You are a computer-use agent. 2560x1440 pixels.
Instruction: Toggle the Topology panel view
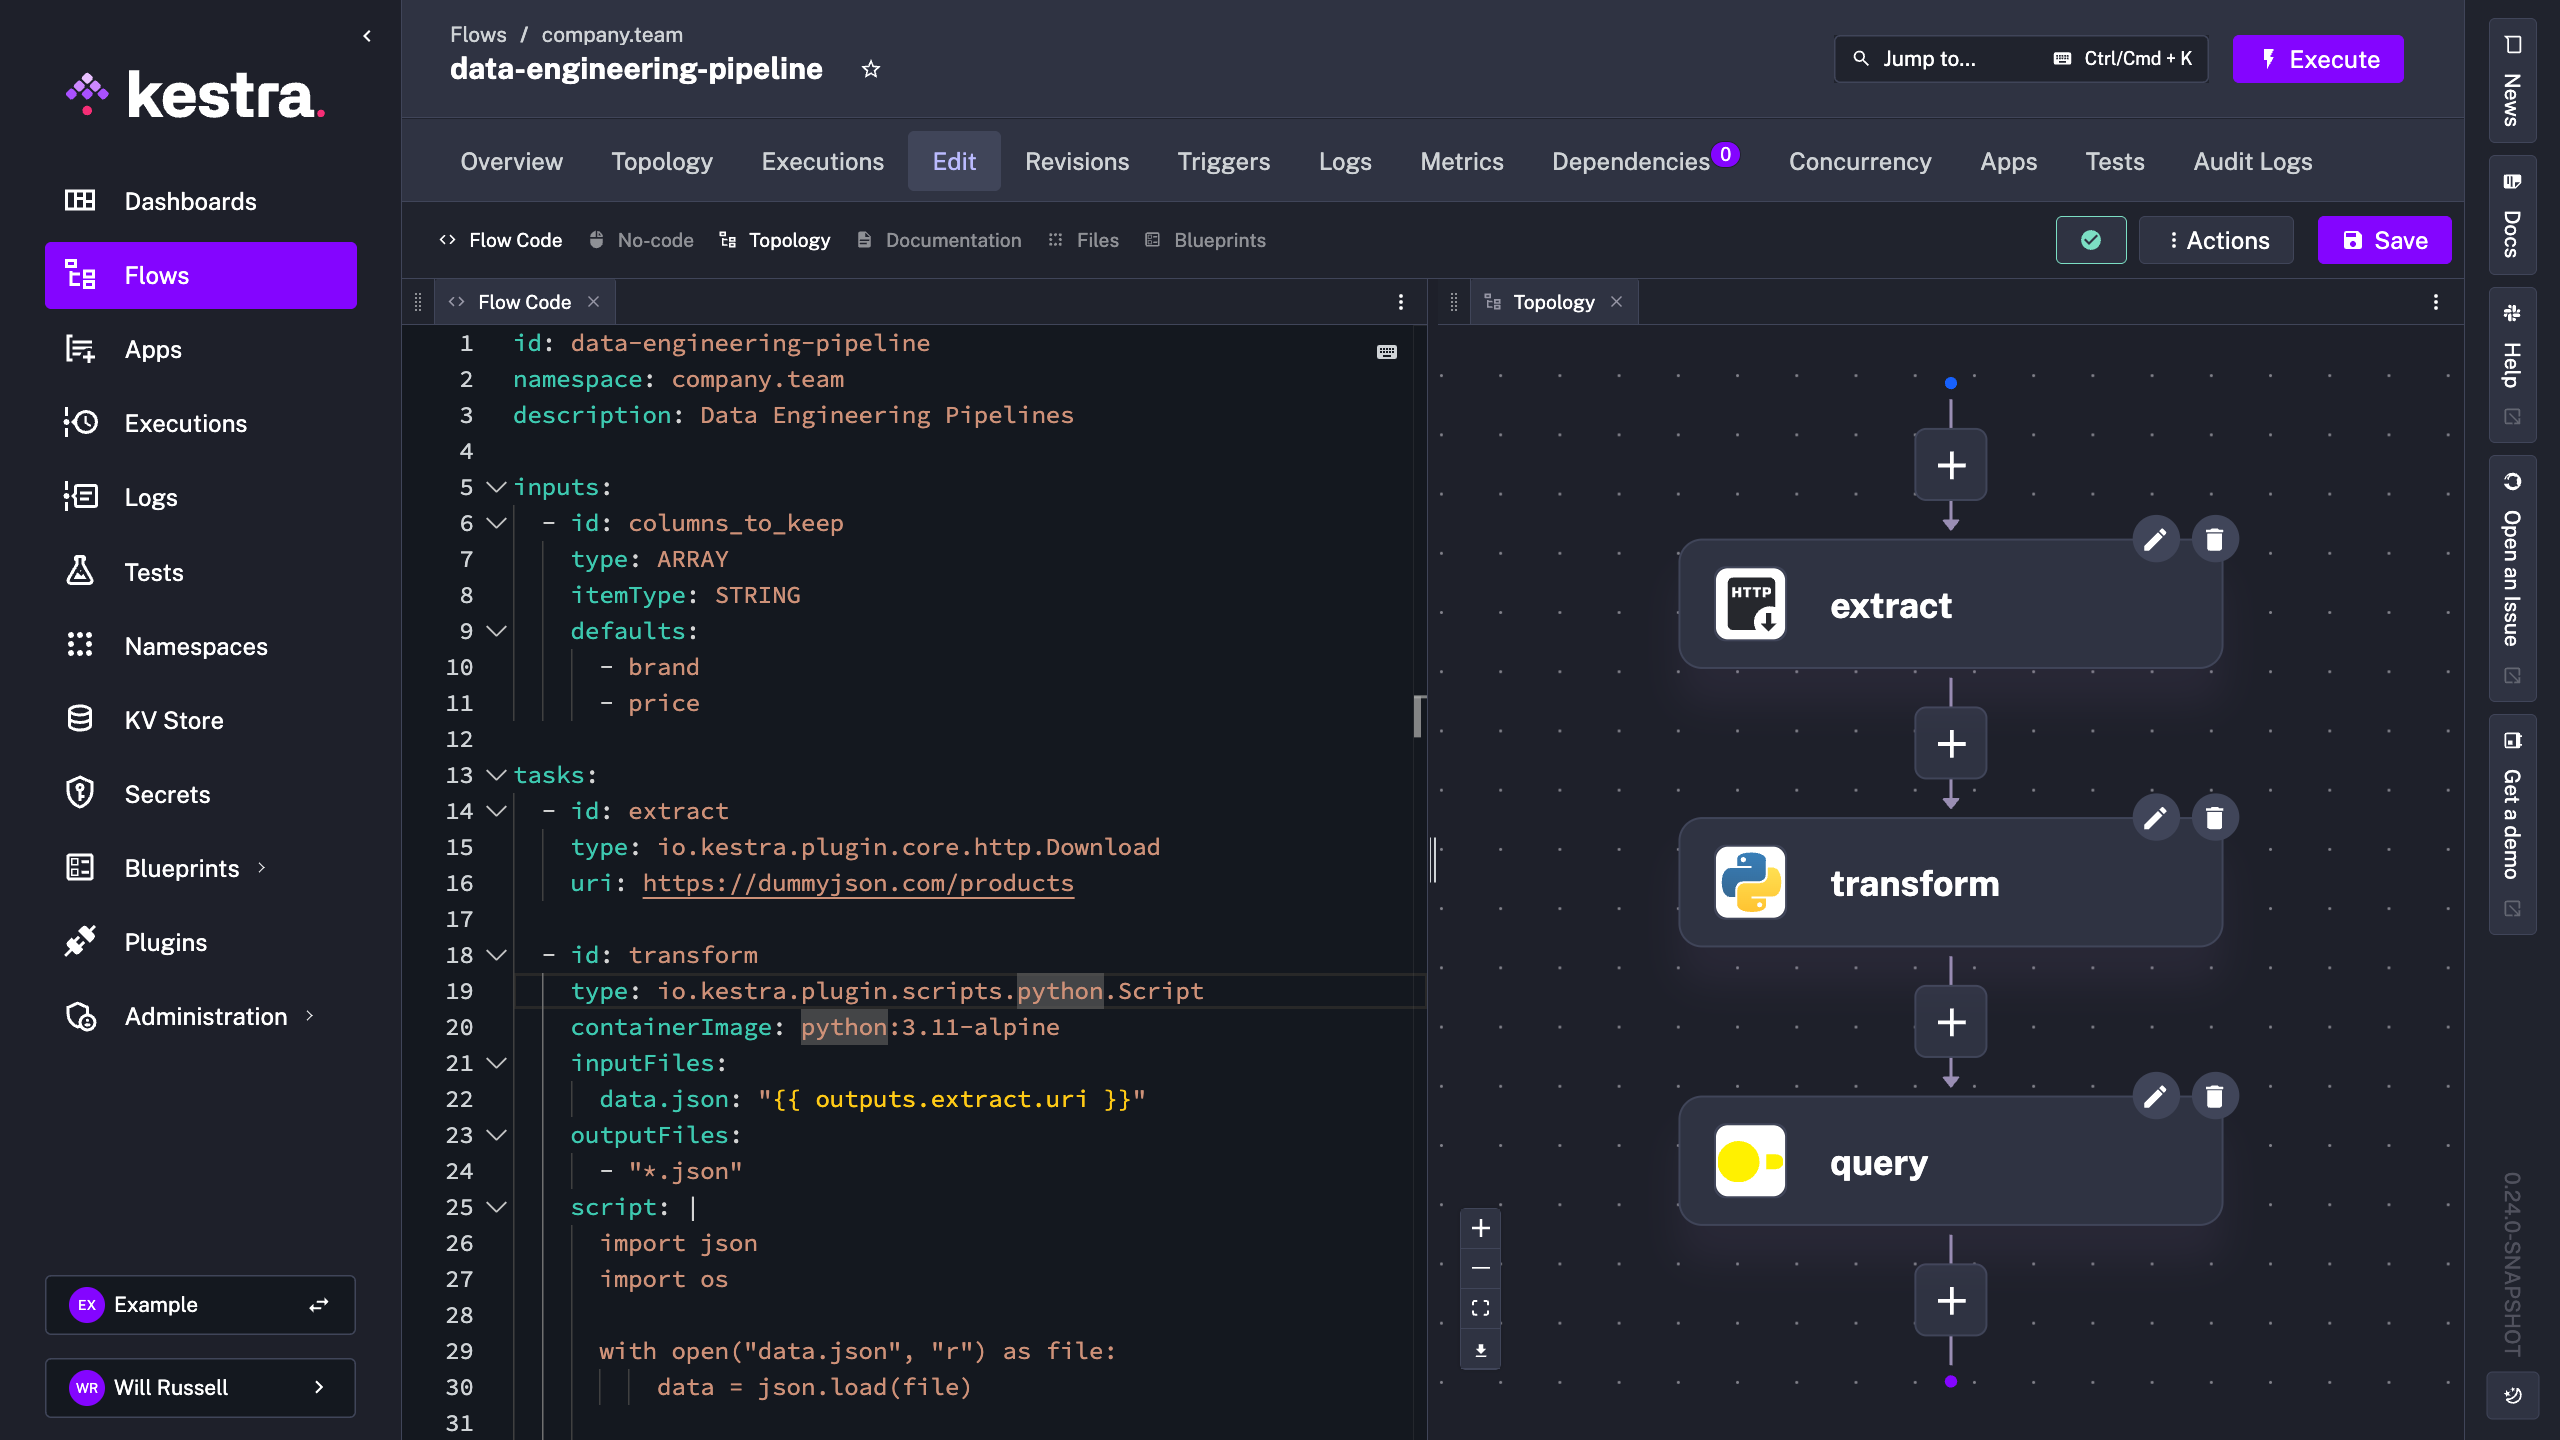[775, 240]
